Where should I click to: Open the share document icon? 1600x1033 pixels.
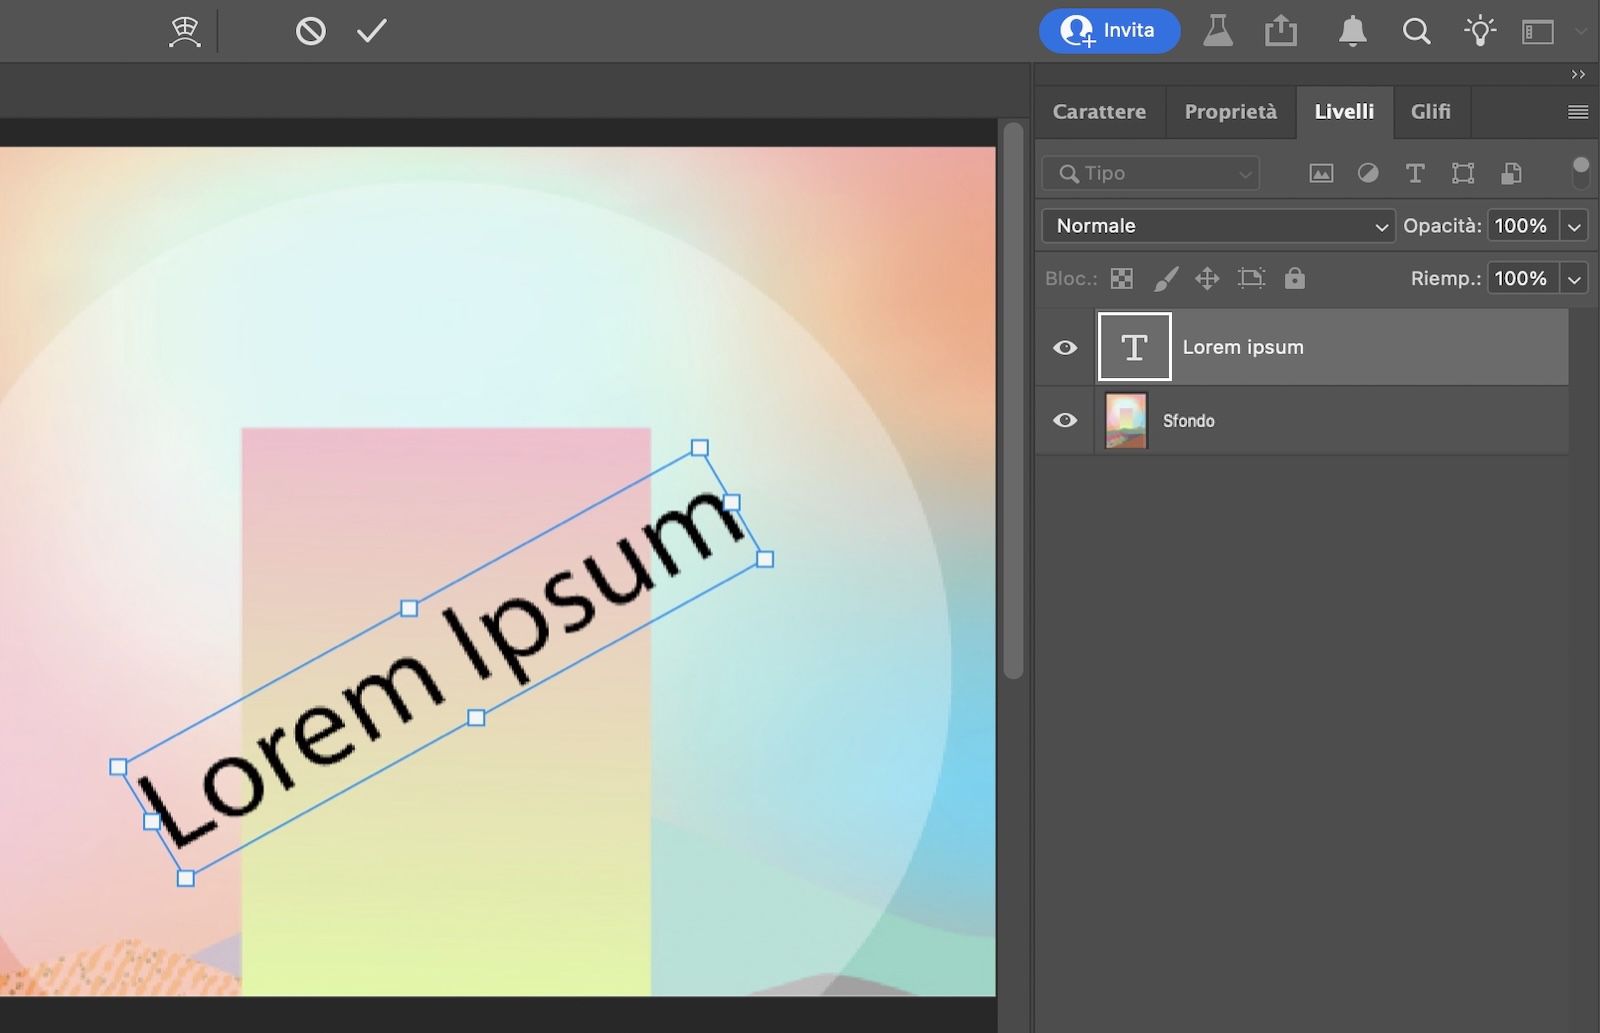tap(1281, 31)
